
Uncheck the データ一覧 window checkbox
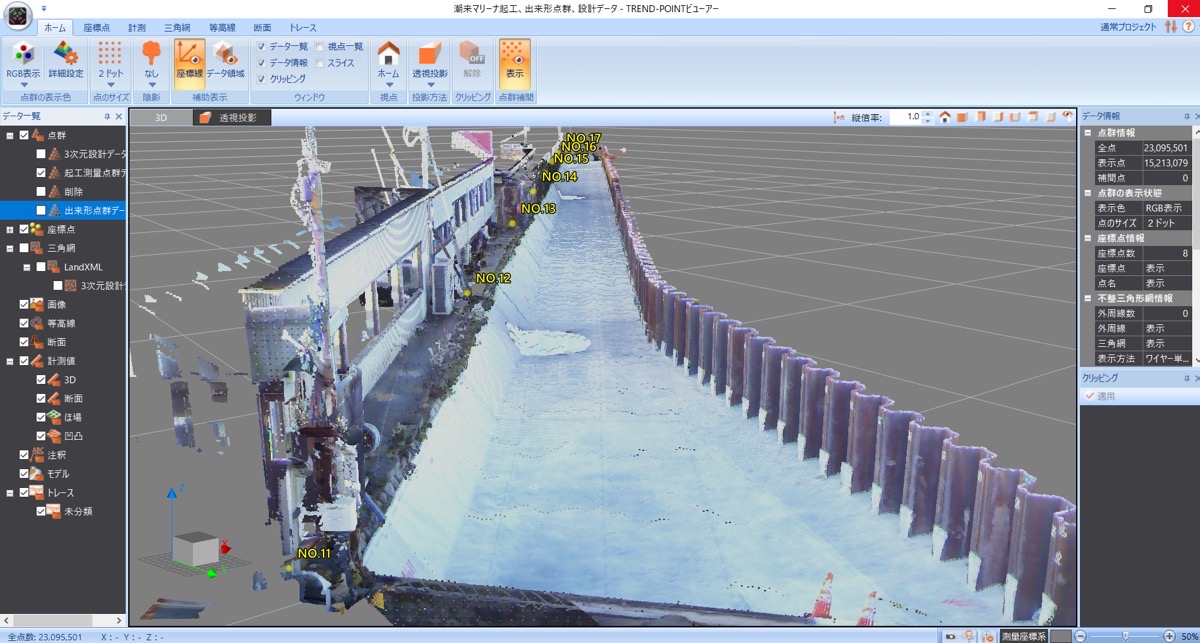click(x=262, y=47)
